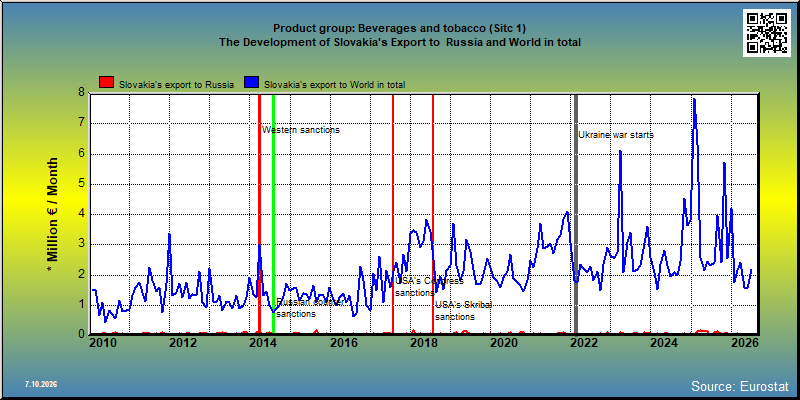Click the subtitle about Slovakia's Export to Russia
This screenshot has height=400, width=800.
tap(399, 42)
